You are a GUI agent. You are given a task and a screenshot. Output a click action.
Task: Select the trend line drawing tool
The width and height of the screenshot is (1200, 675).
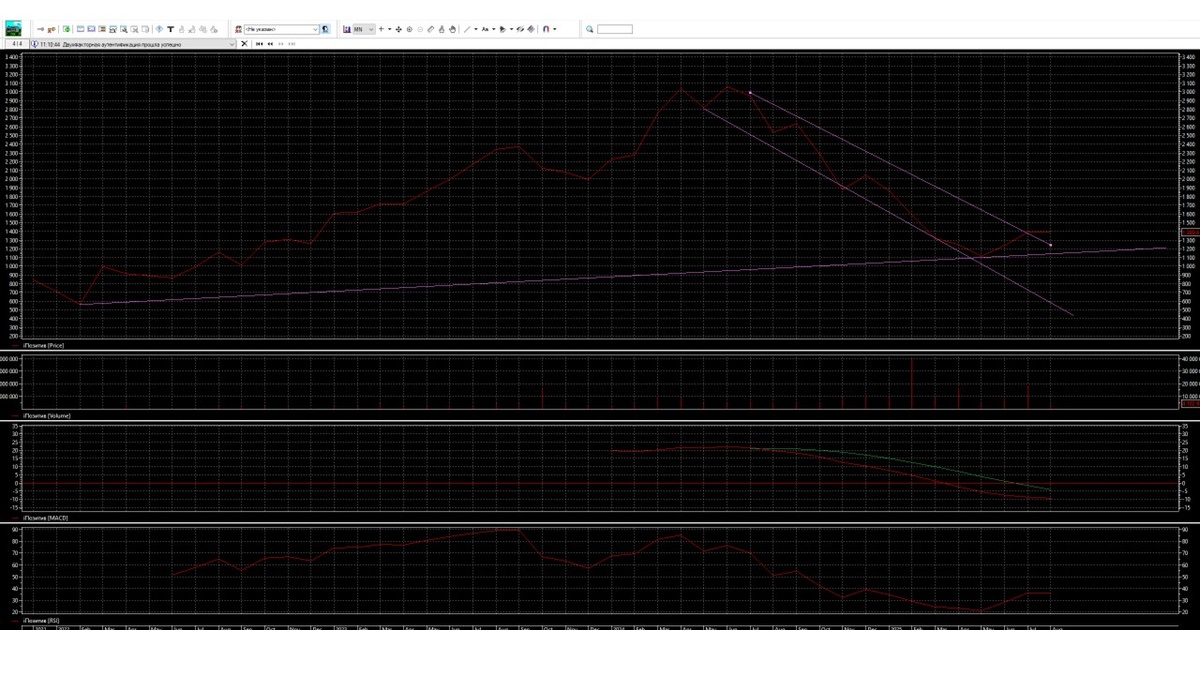[467, 29]
